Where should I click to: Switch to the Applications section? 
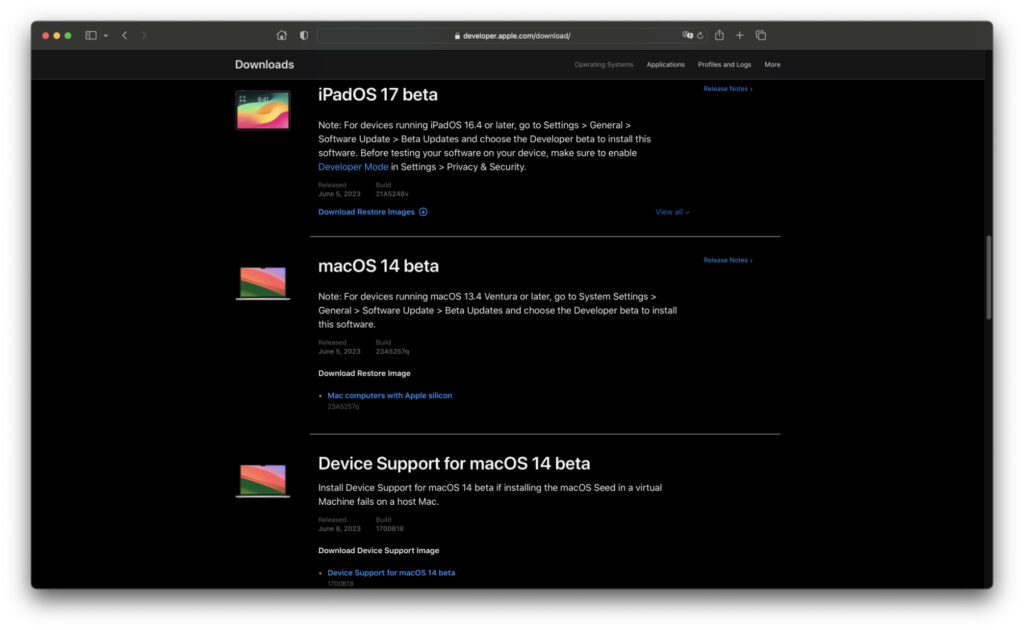click(666, 63)
